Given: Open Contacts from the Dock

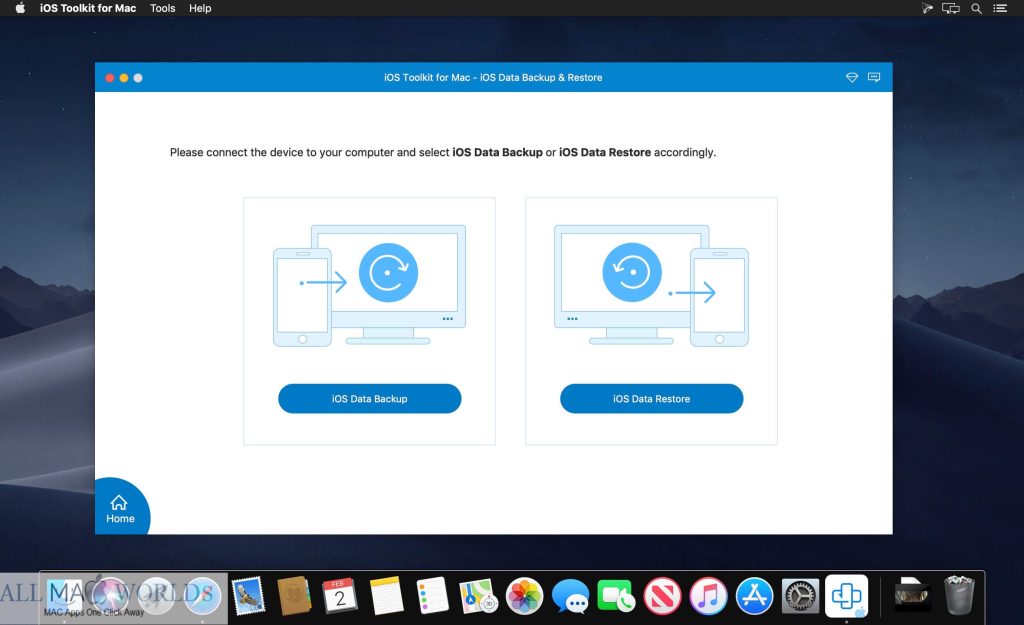Looking at the screenshot, I should (294, 596).
